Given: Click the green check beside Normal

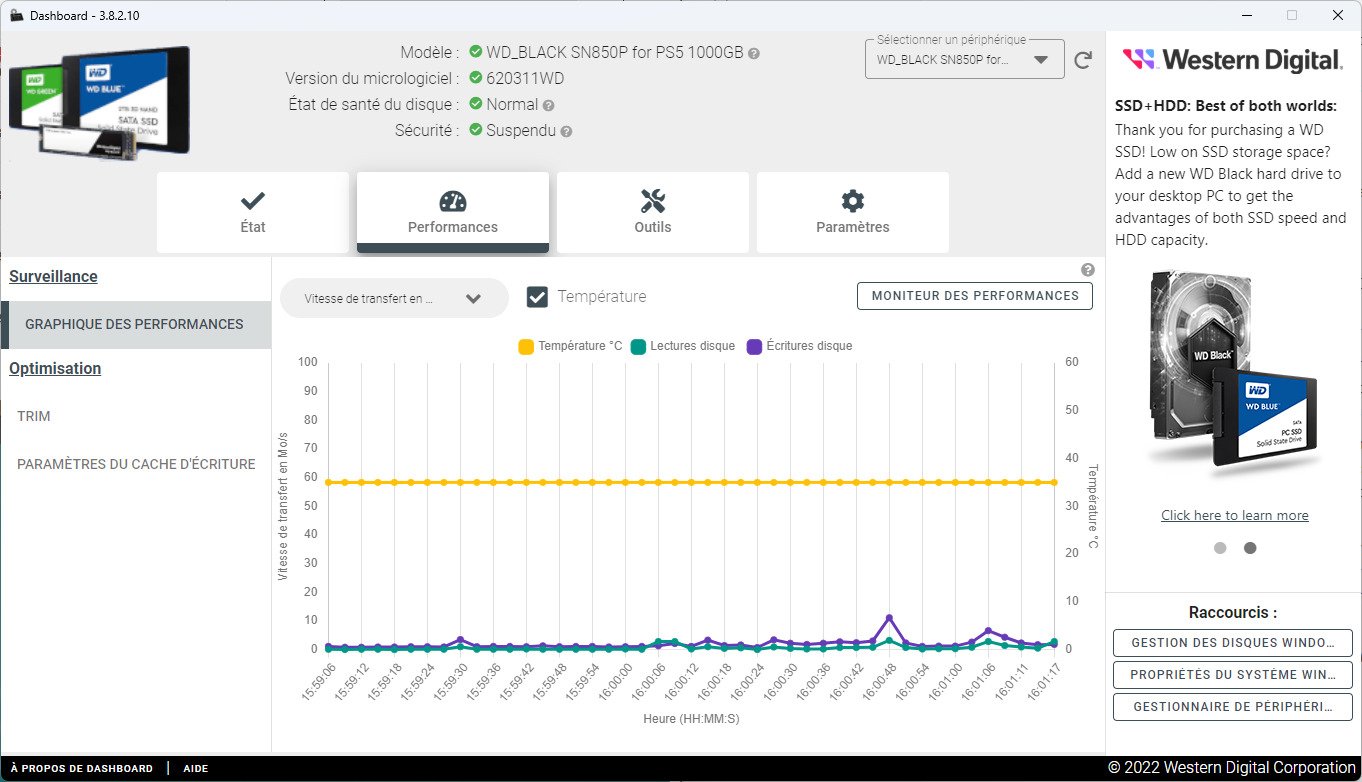Looking at the screenshot, I should tap(476, 104).
